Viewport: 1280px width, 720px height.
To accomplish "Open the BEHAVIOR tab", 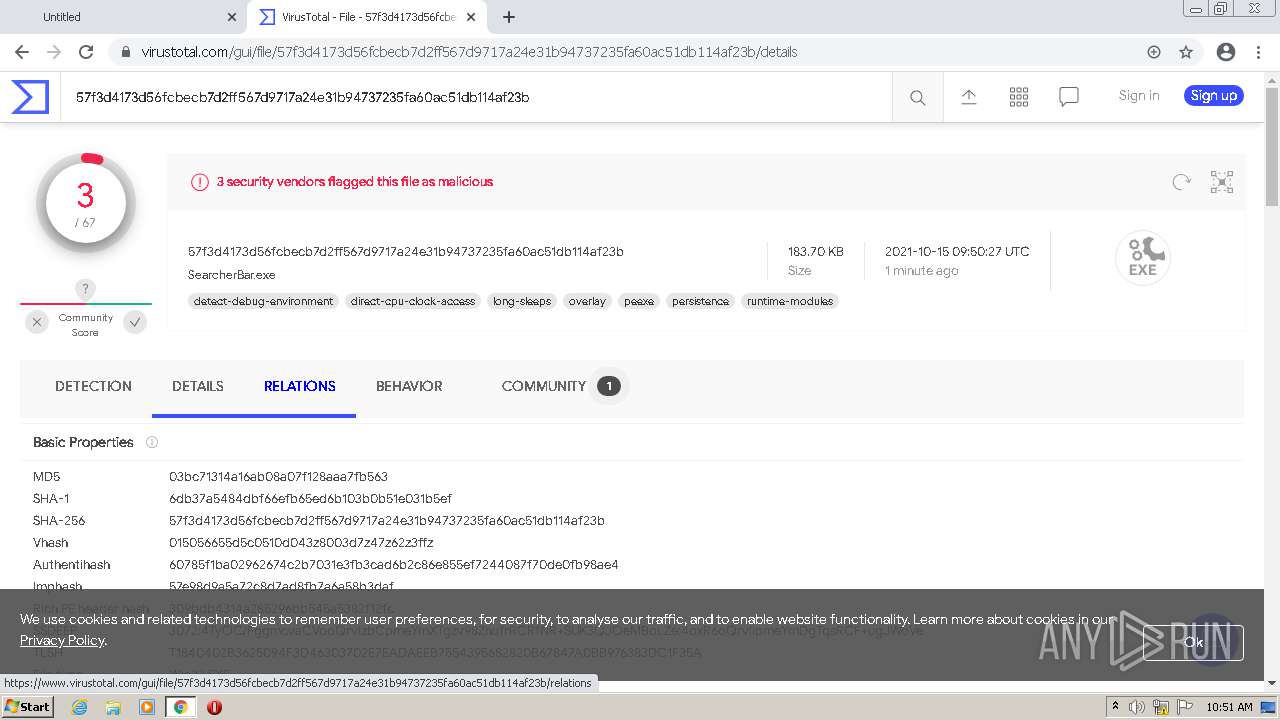I will click(x=409, y=386).
